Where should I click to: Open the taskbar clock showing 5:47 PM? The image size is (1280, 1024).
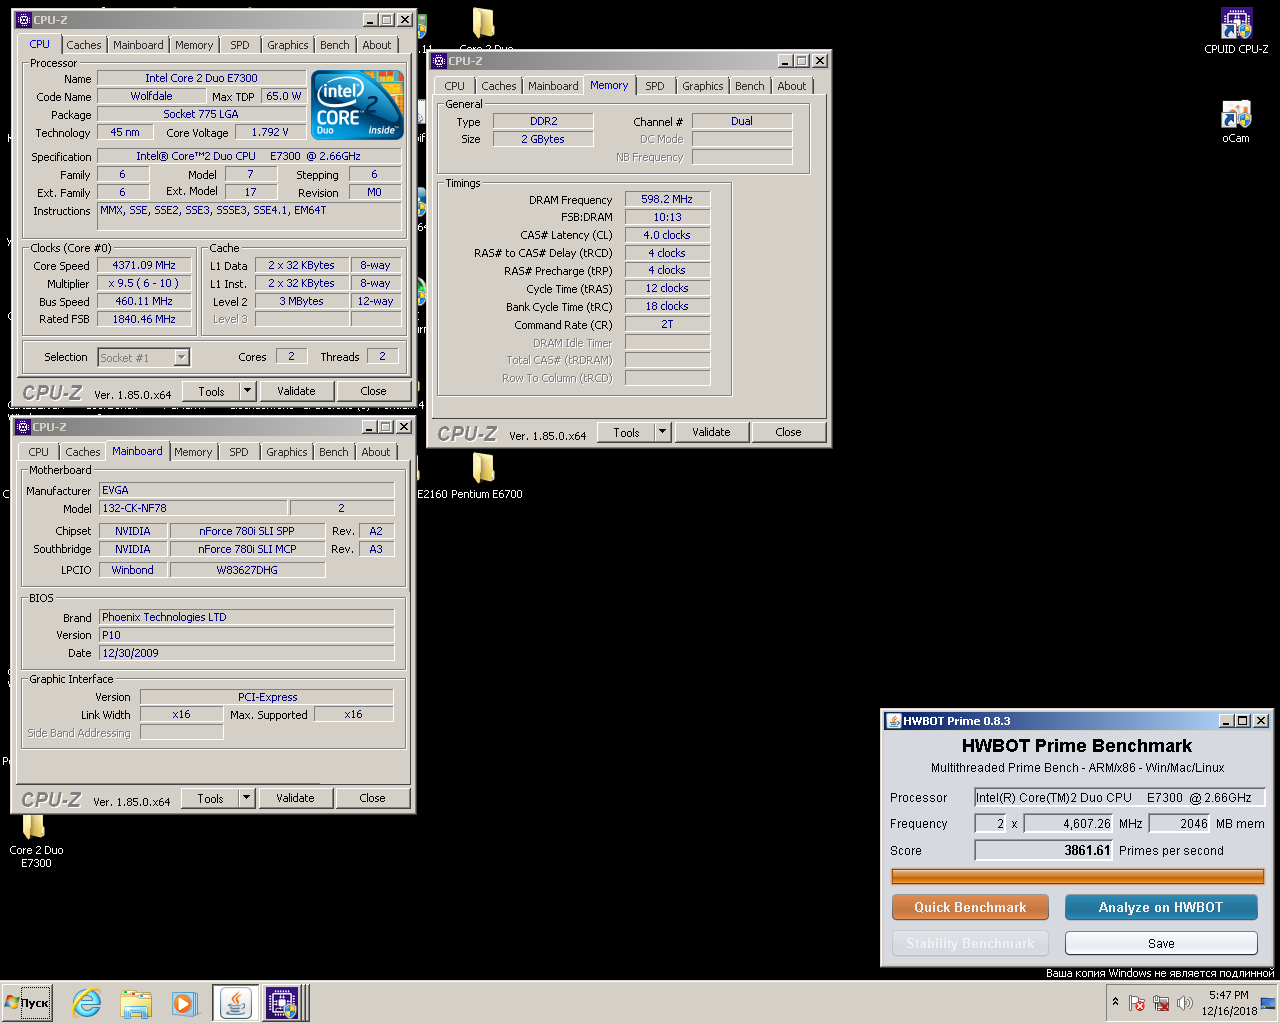coord(1228,1003)
